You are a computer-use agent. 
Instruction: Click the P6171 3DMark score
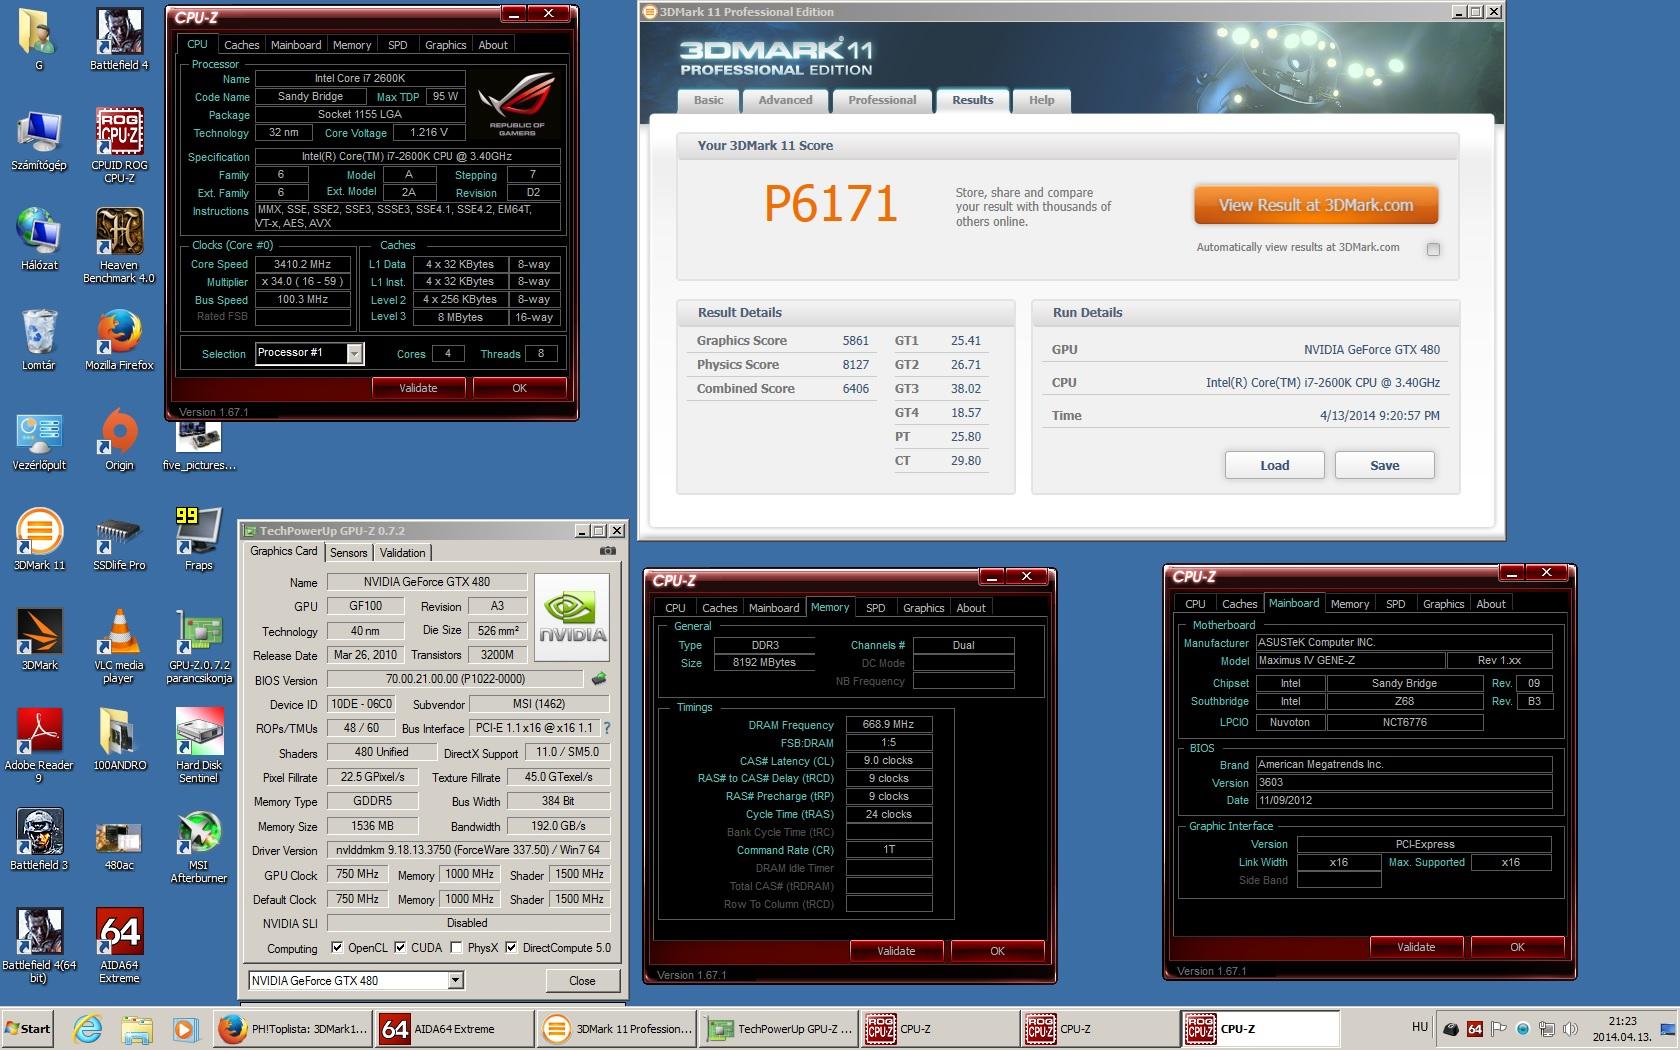[830, 205]
